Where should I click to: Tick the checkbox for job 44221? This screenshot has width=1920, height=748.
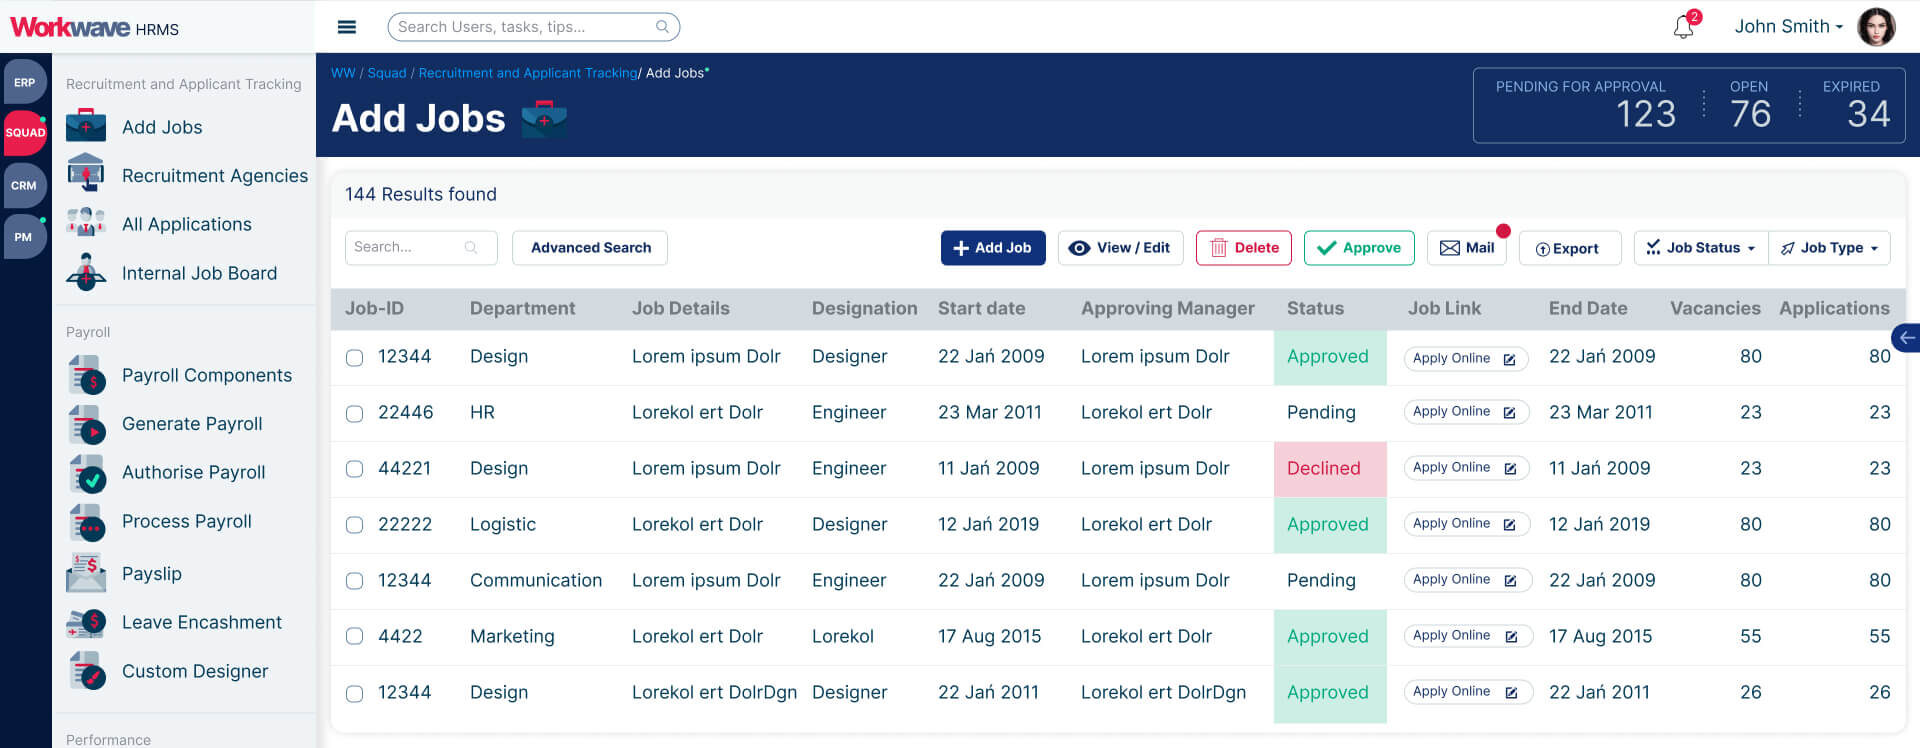(x=354, y=469)
